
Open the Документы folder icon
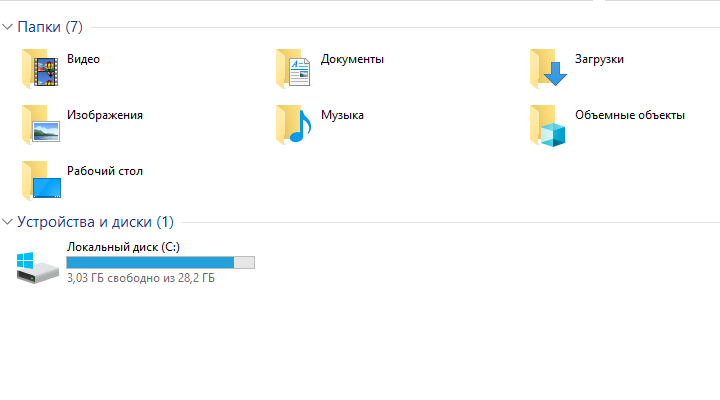tap(293, 68)
